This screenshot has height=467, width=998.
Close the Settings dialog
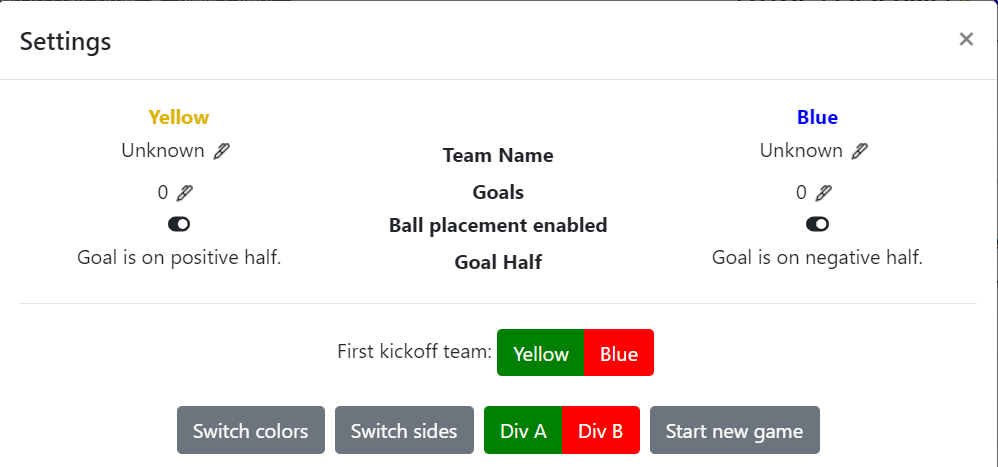(x=966, y=40)
